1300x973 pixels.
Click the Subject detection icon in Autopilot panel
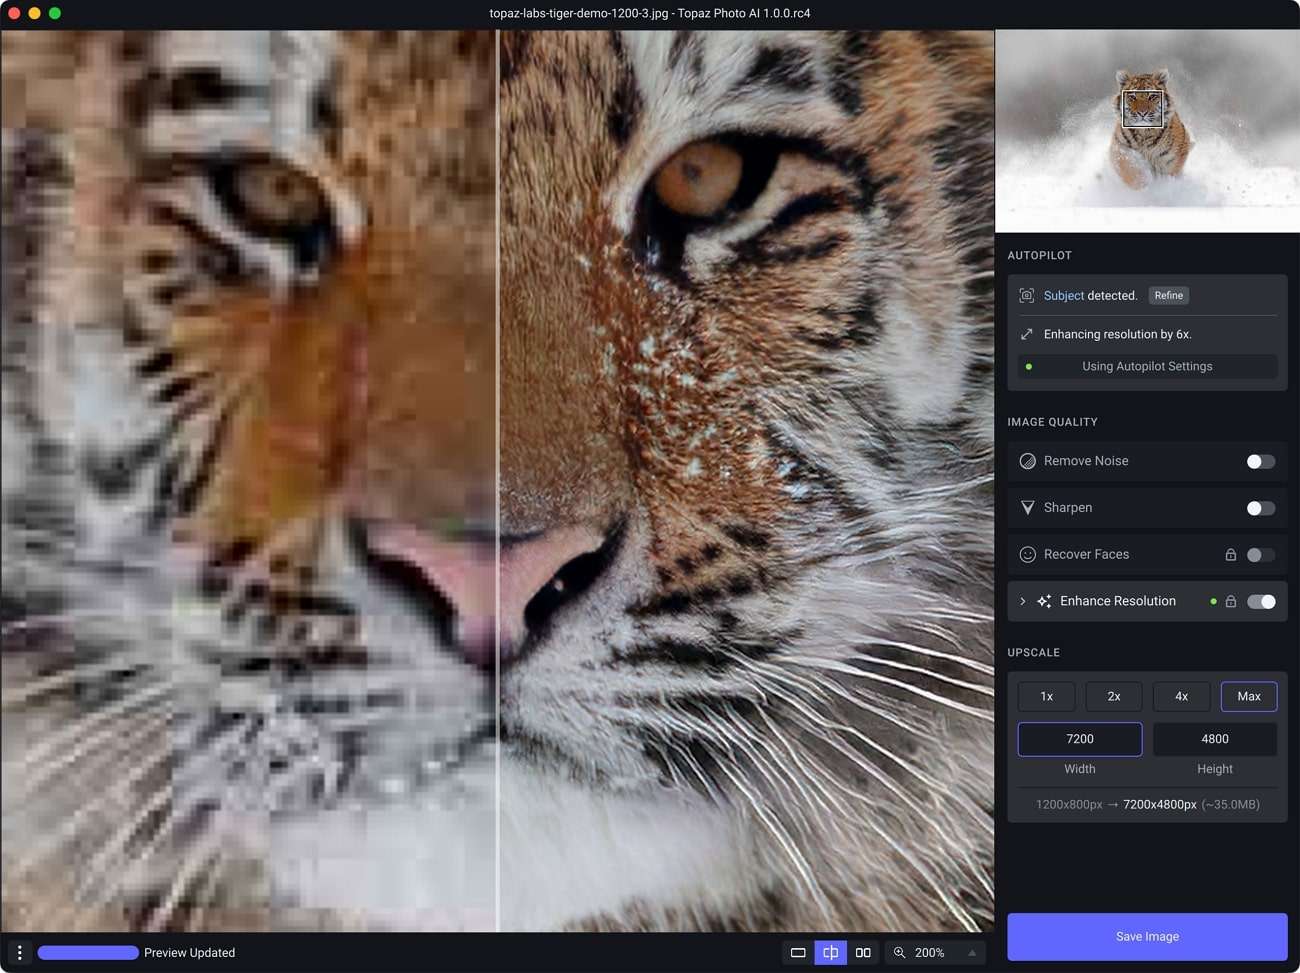tap(1027, 295)
